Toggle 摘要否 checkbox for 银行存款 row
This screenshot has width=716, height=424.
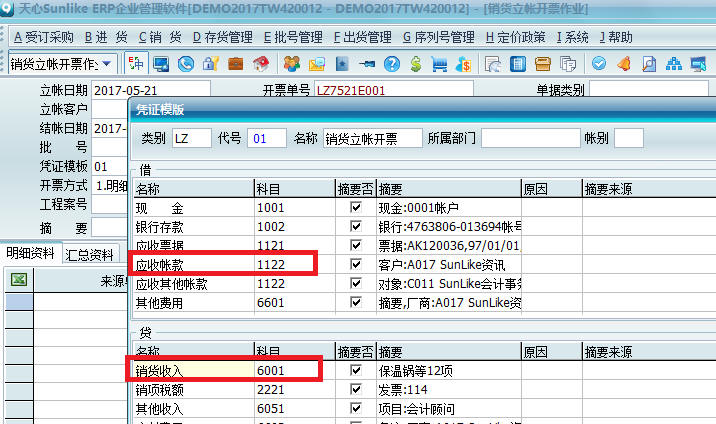pos(355,226)
